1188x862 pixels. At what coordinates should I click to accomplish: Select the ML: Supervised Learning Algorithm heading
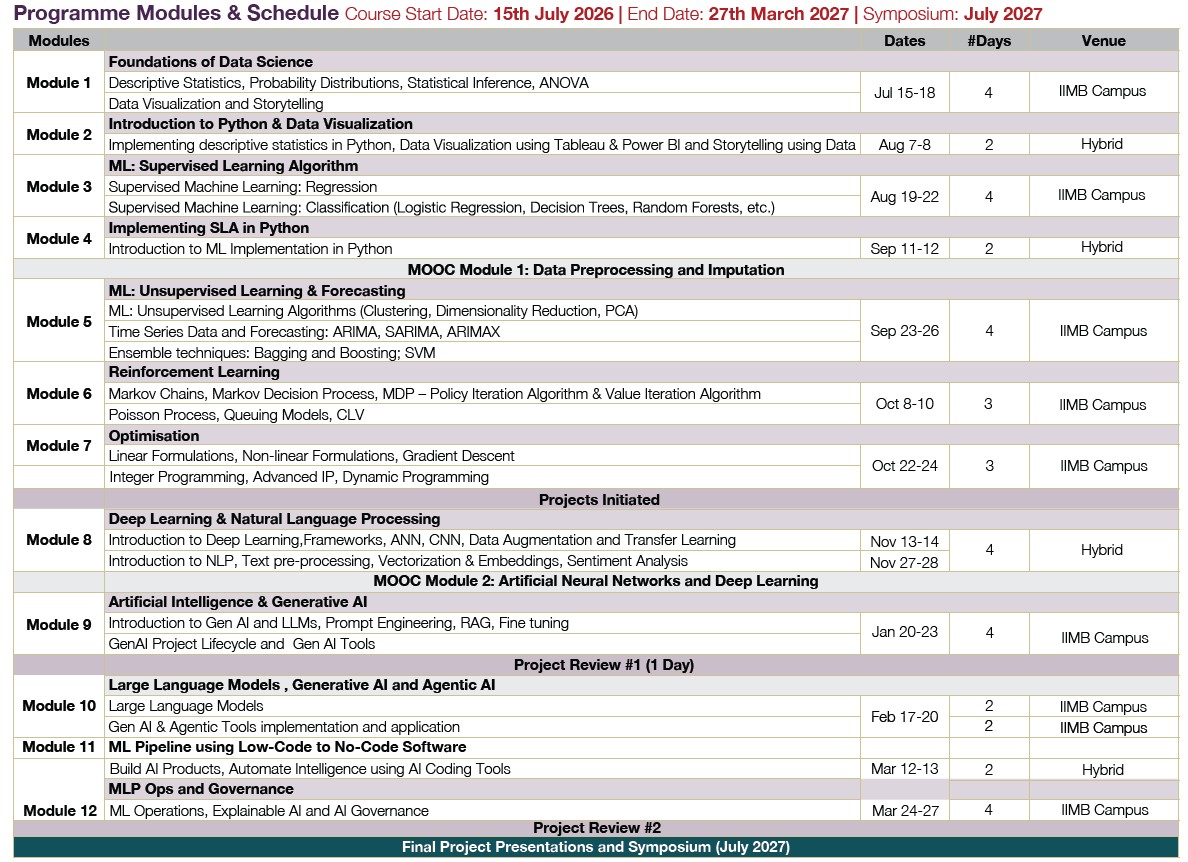point(232,166)
